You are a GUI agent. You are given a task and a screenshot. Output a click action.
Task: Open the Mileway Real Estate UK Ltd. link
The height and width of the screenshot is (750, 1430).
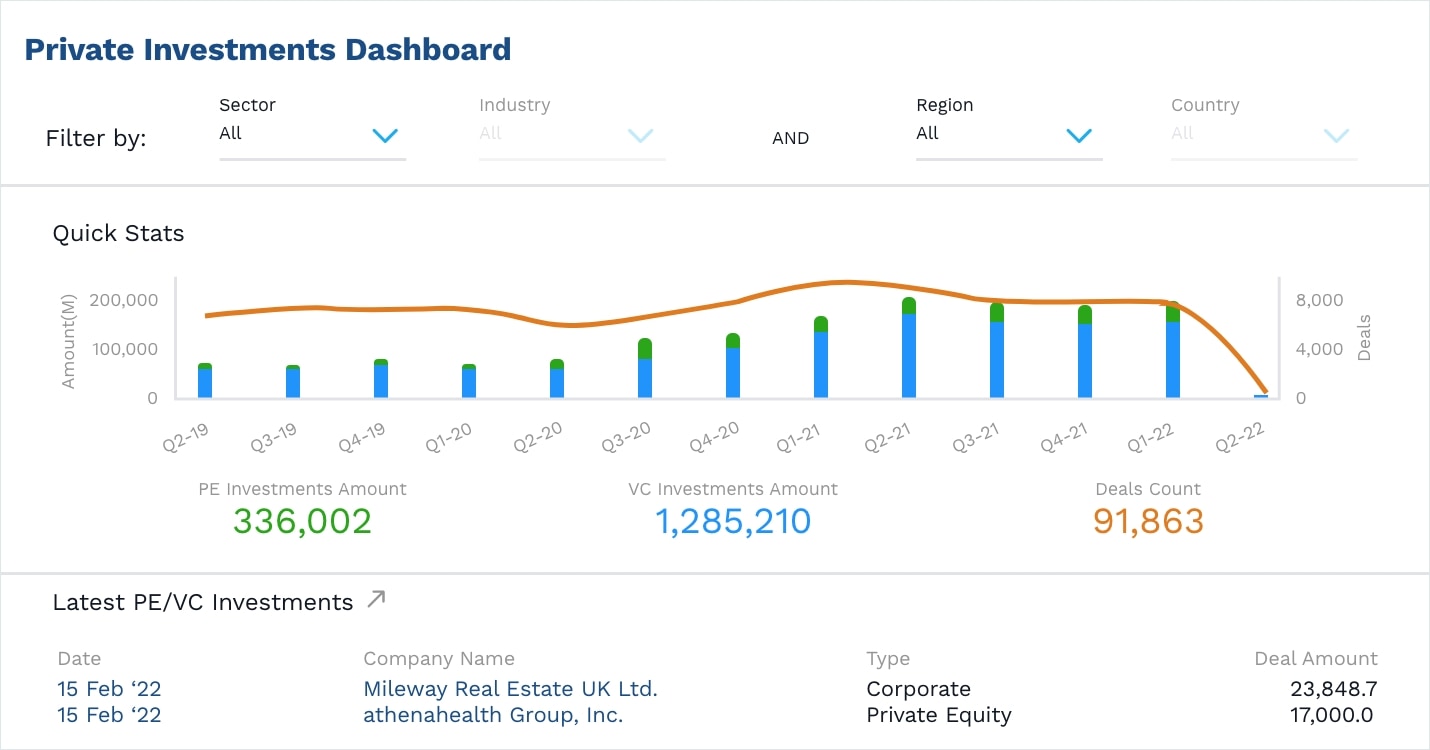click(510, 688)
